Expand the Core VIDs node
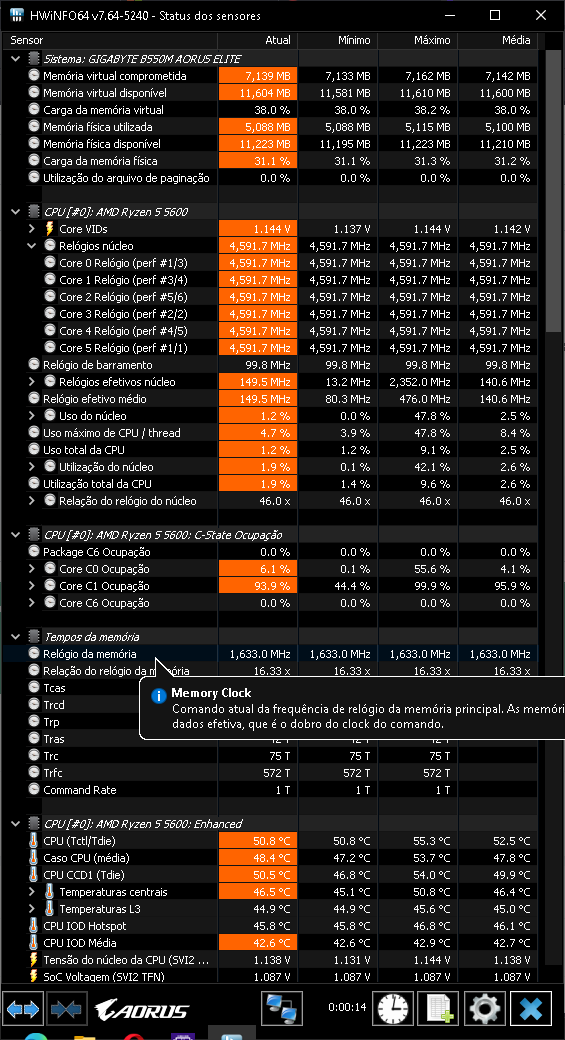 point(32,229)
